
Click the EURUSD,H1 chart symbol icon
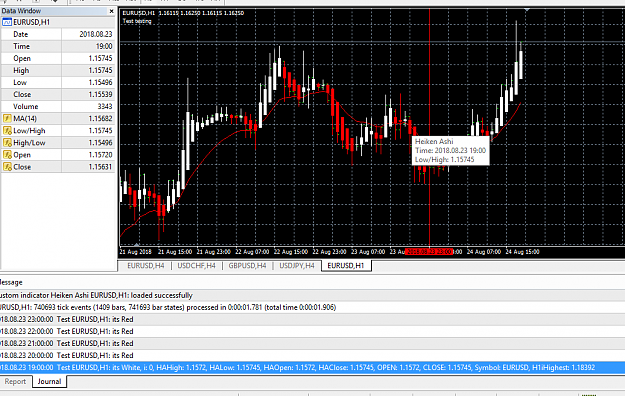click(7, 22)
